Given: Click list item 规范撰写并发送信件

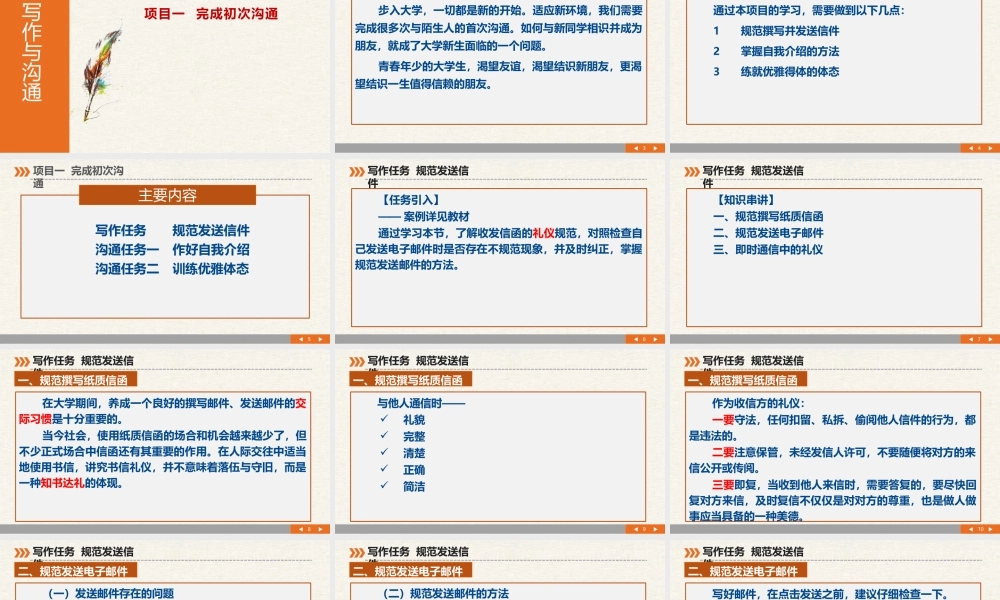Looking at the screenshot, I should (x=790, y=31).
